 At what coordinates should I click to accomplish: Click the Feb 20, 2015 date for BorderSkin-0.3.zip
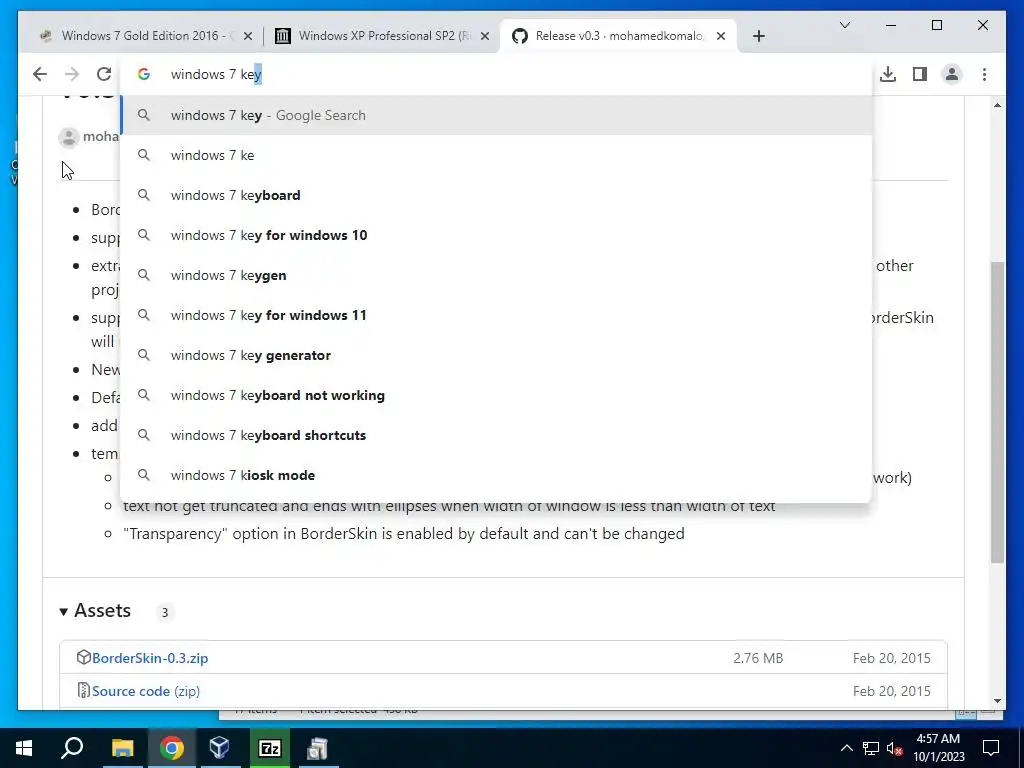[x=891, y=658]
